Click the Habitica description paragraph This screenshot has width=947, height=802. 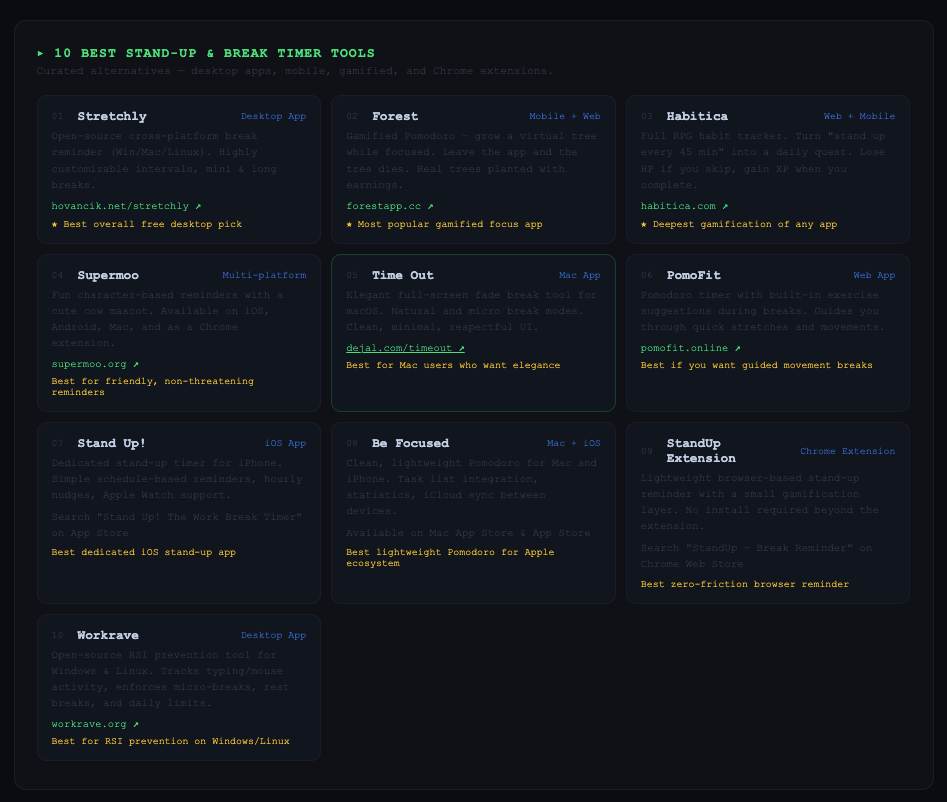pos(763,161)
